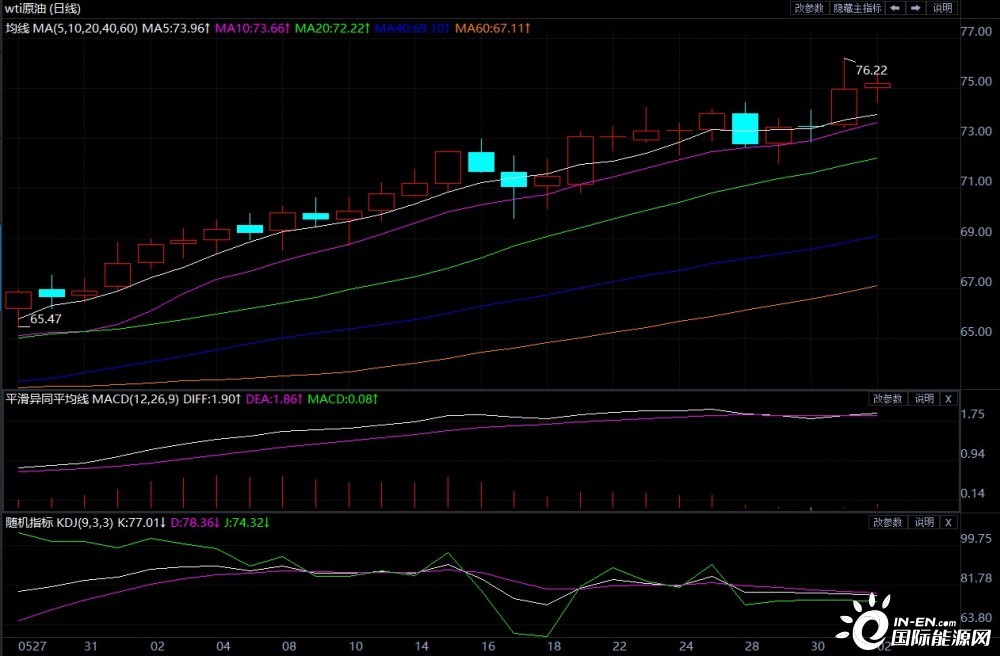Select the MA5:73.96 legend label
The height and width of the screenshot is (656, 1000).
coord(175,29)
